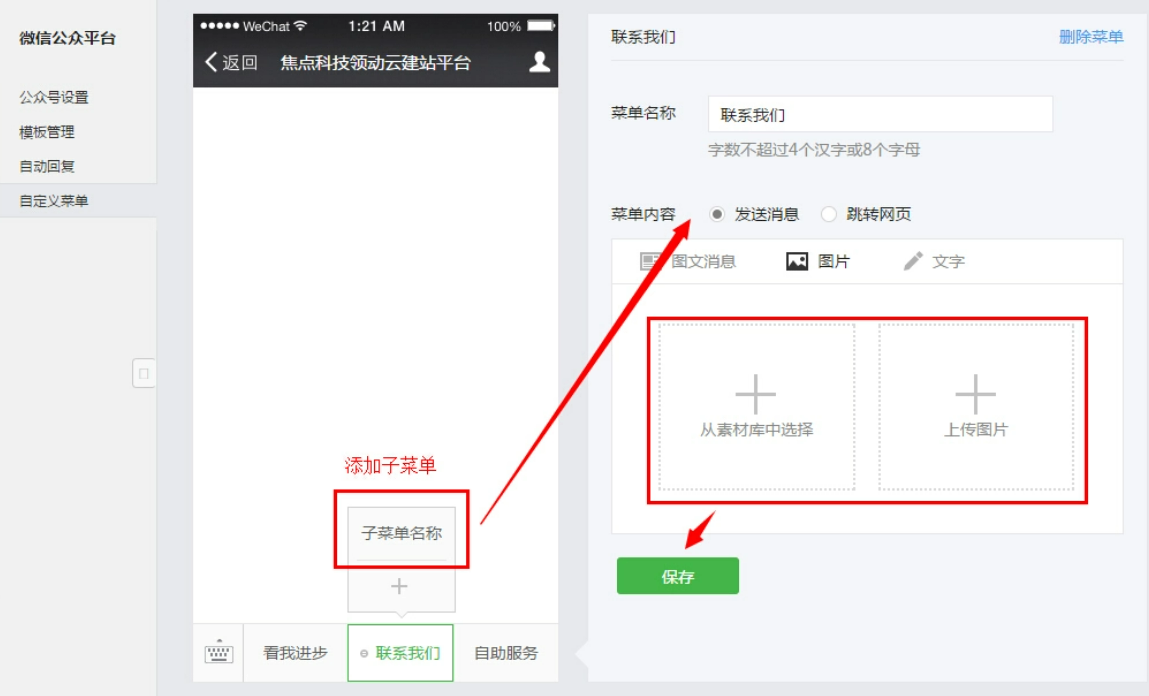The image size is (1149, 696).
Task: Click the green 保存 button
Action: [677, 576]
